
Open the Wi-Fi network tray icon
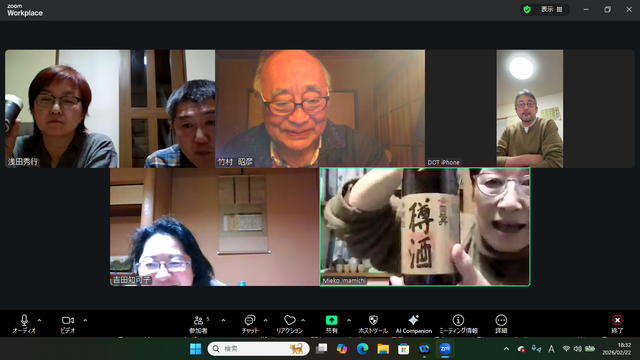566,349
